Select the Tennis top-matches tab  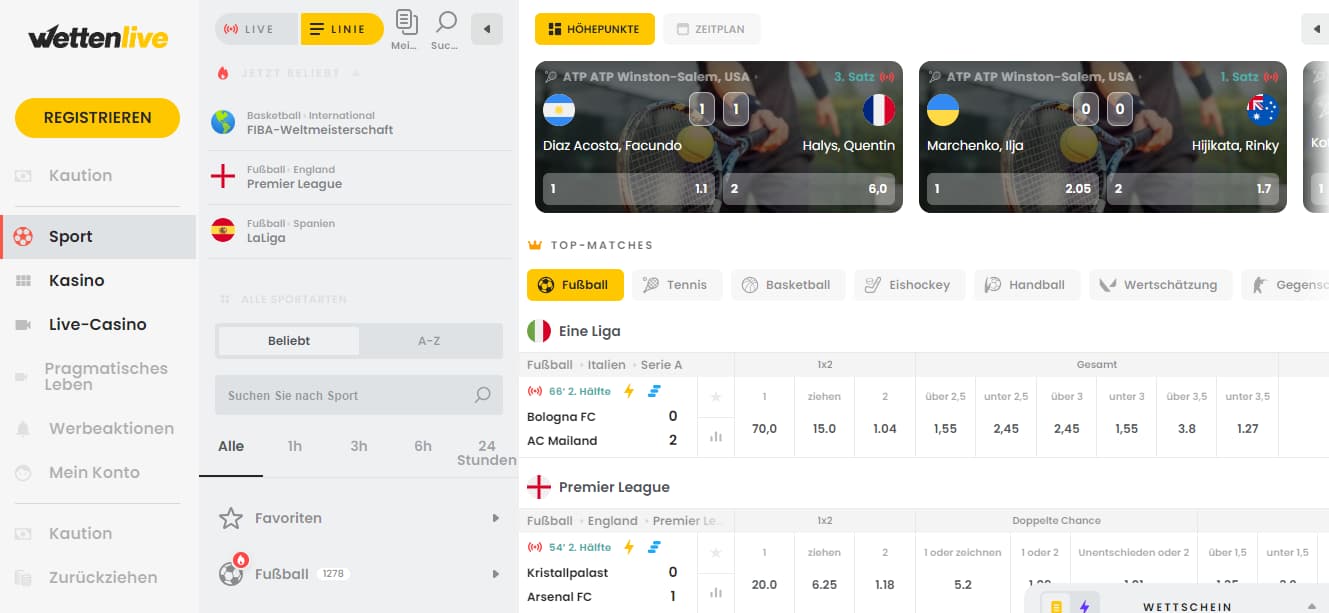coord(675,285)
